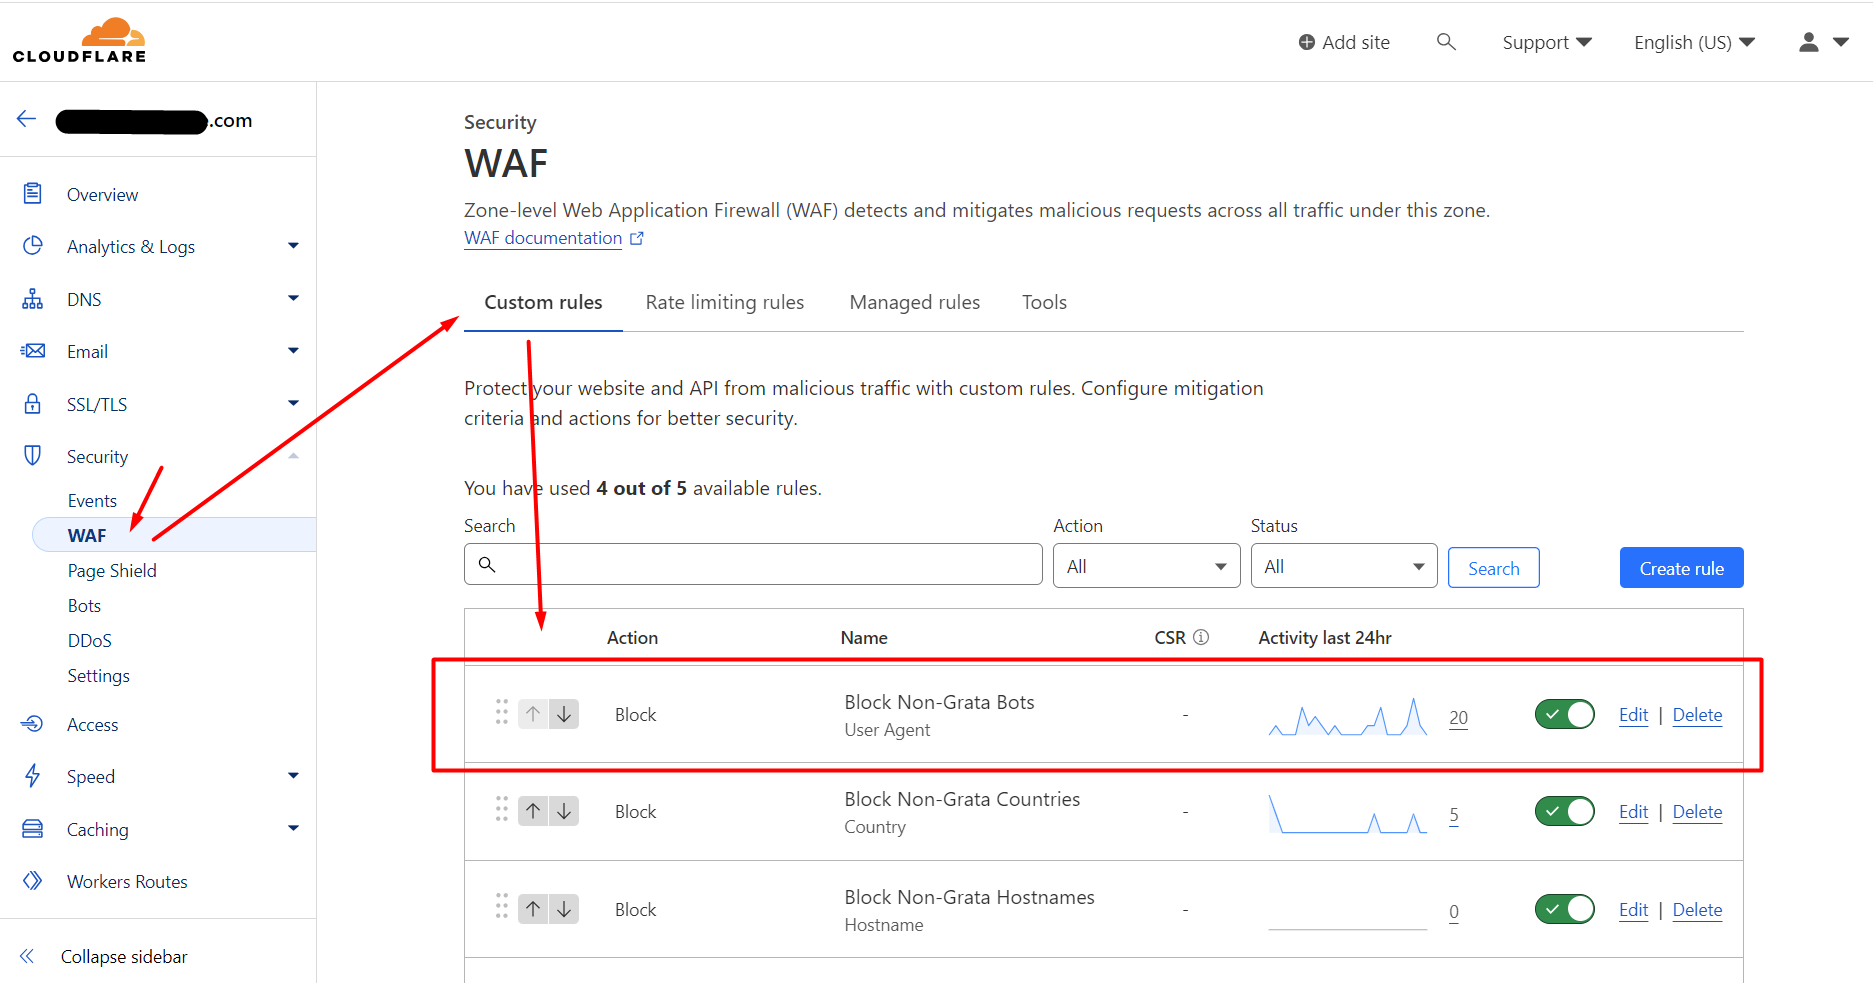Click the Access login icon
Screen dimensions: 1873x983
pos(33,724)
